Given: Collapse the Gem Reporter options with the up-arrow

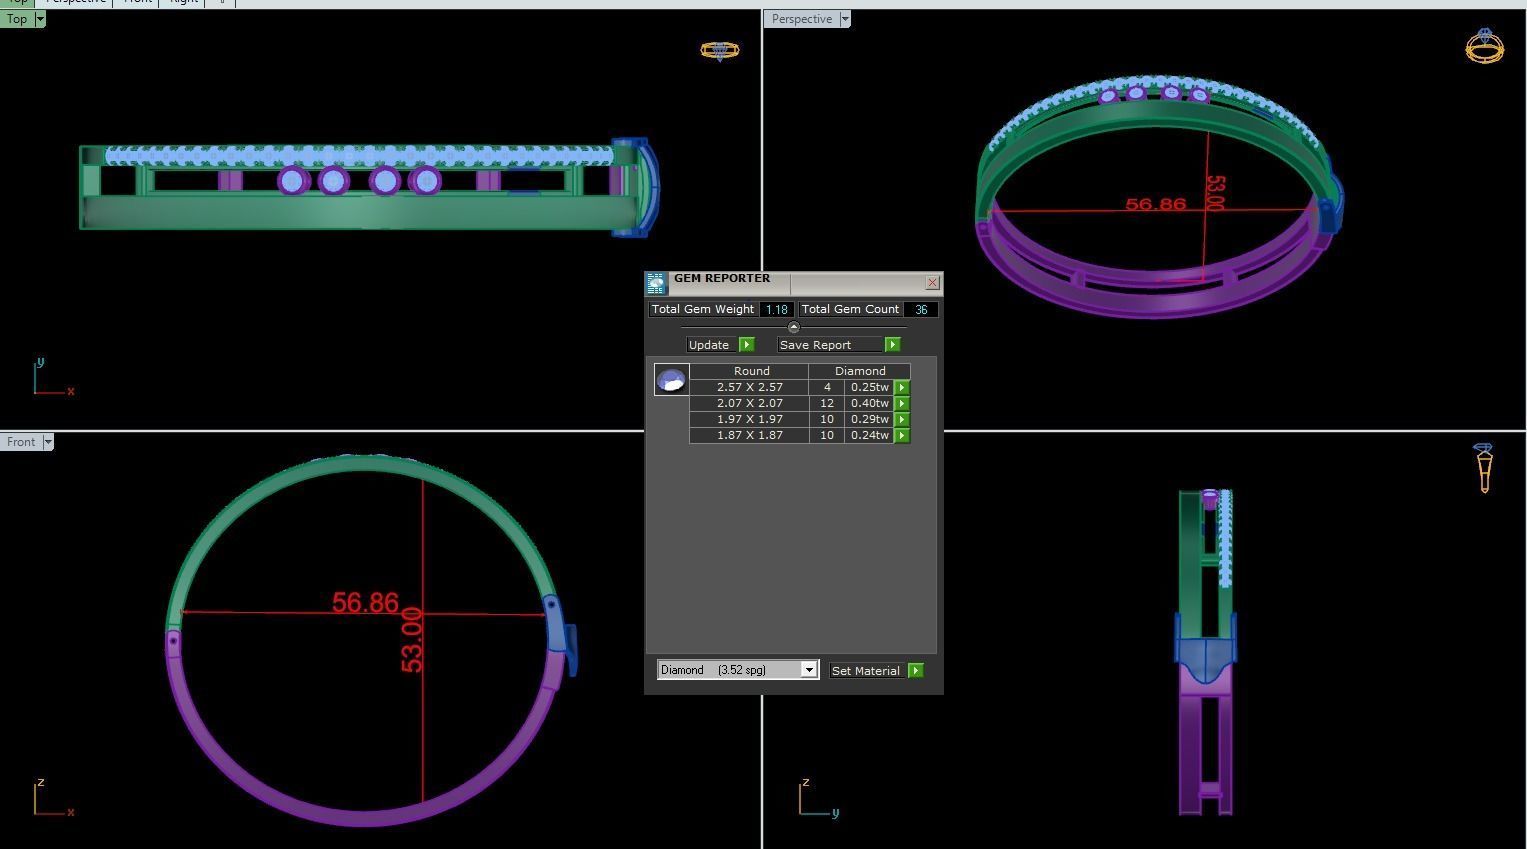Looking at the screenshot, I should point(794,327).
